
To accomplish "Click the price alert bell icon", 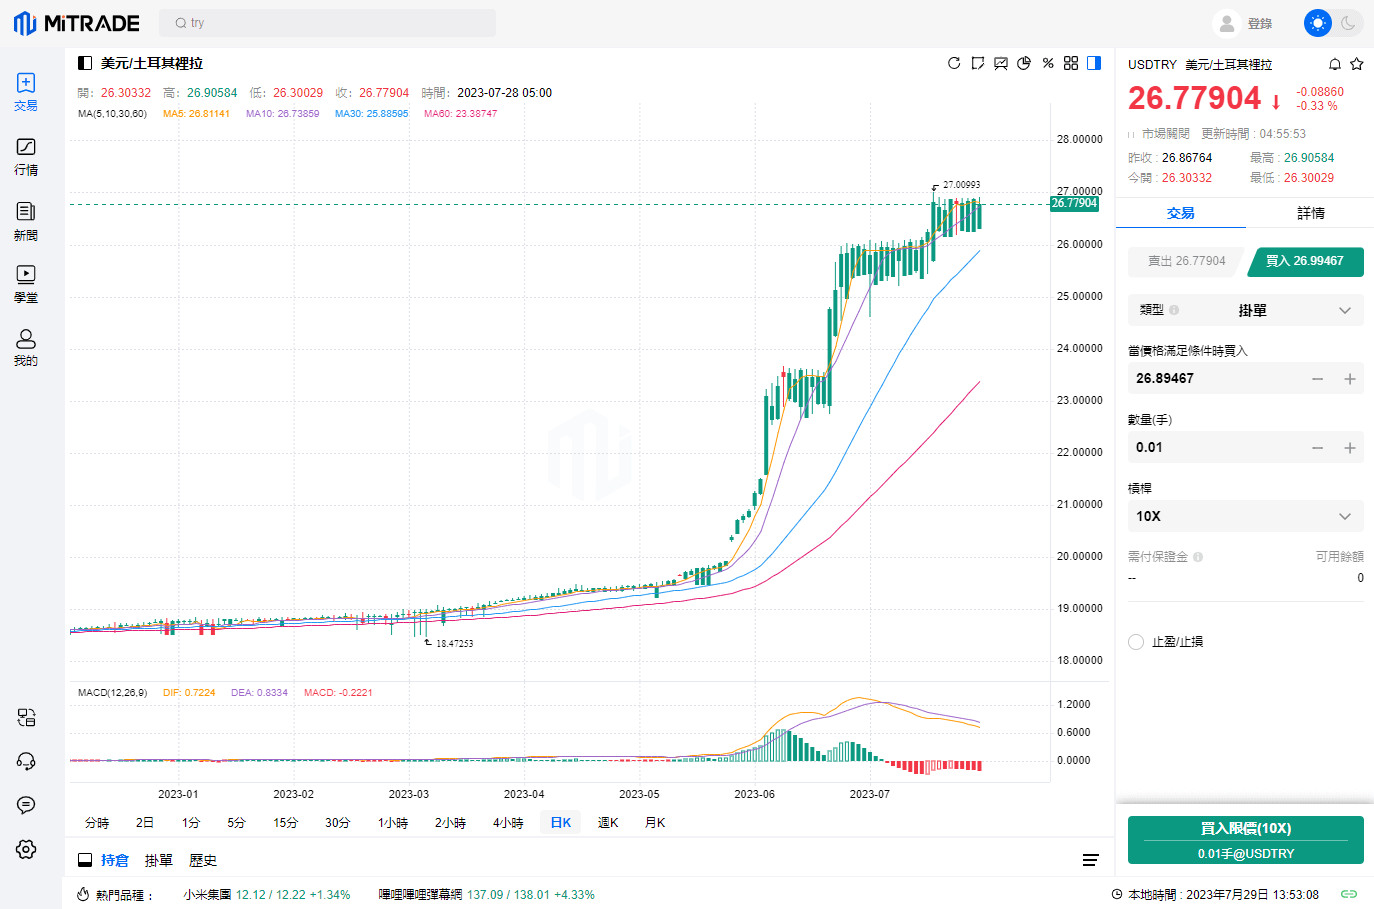I will [1335, 64].
